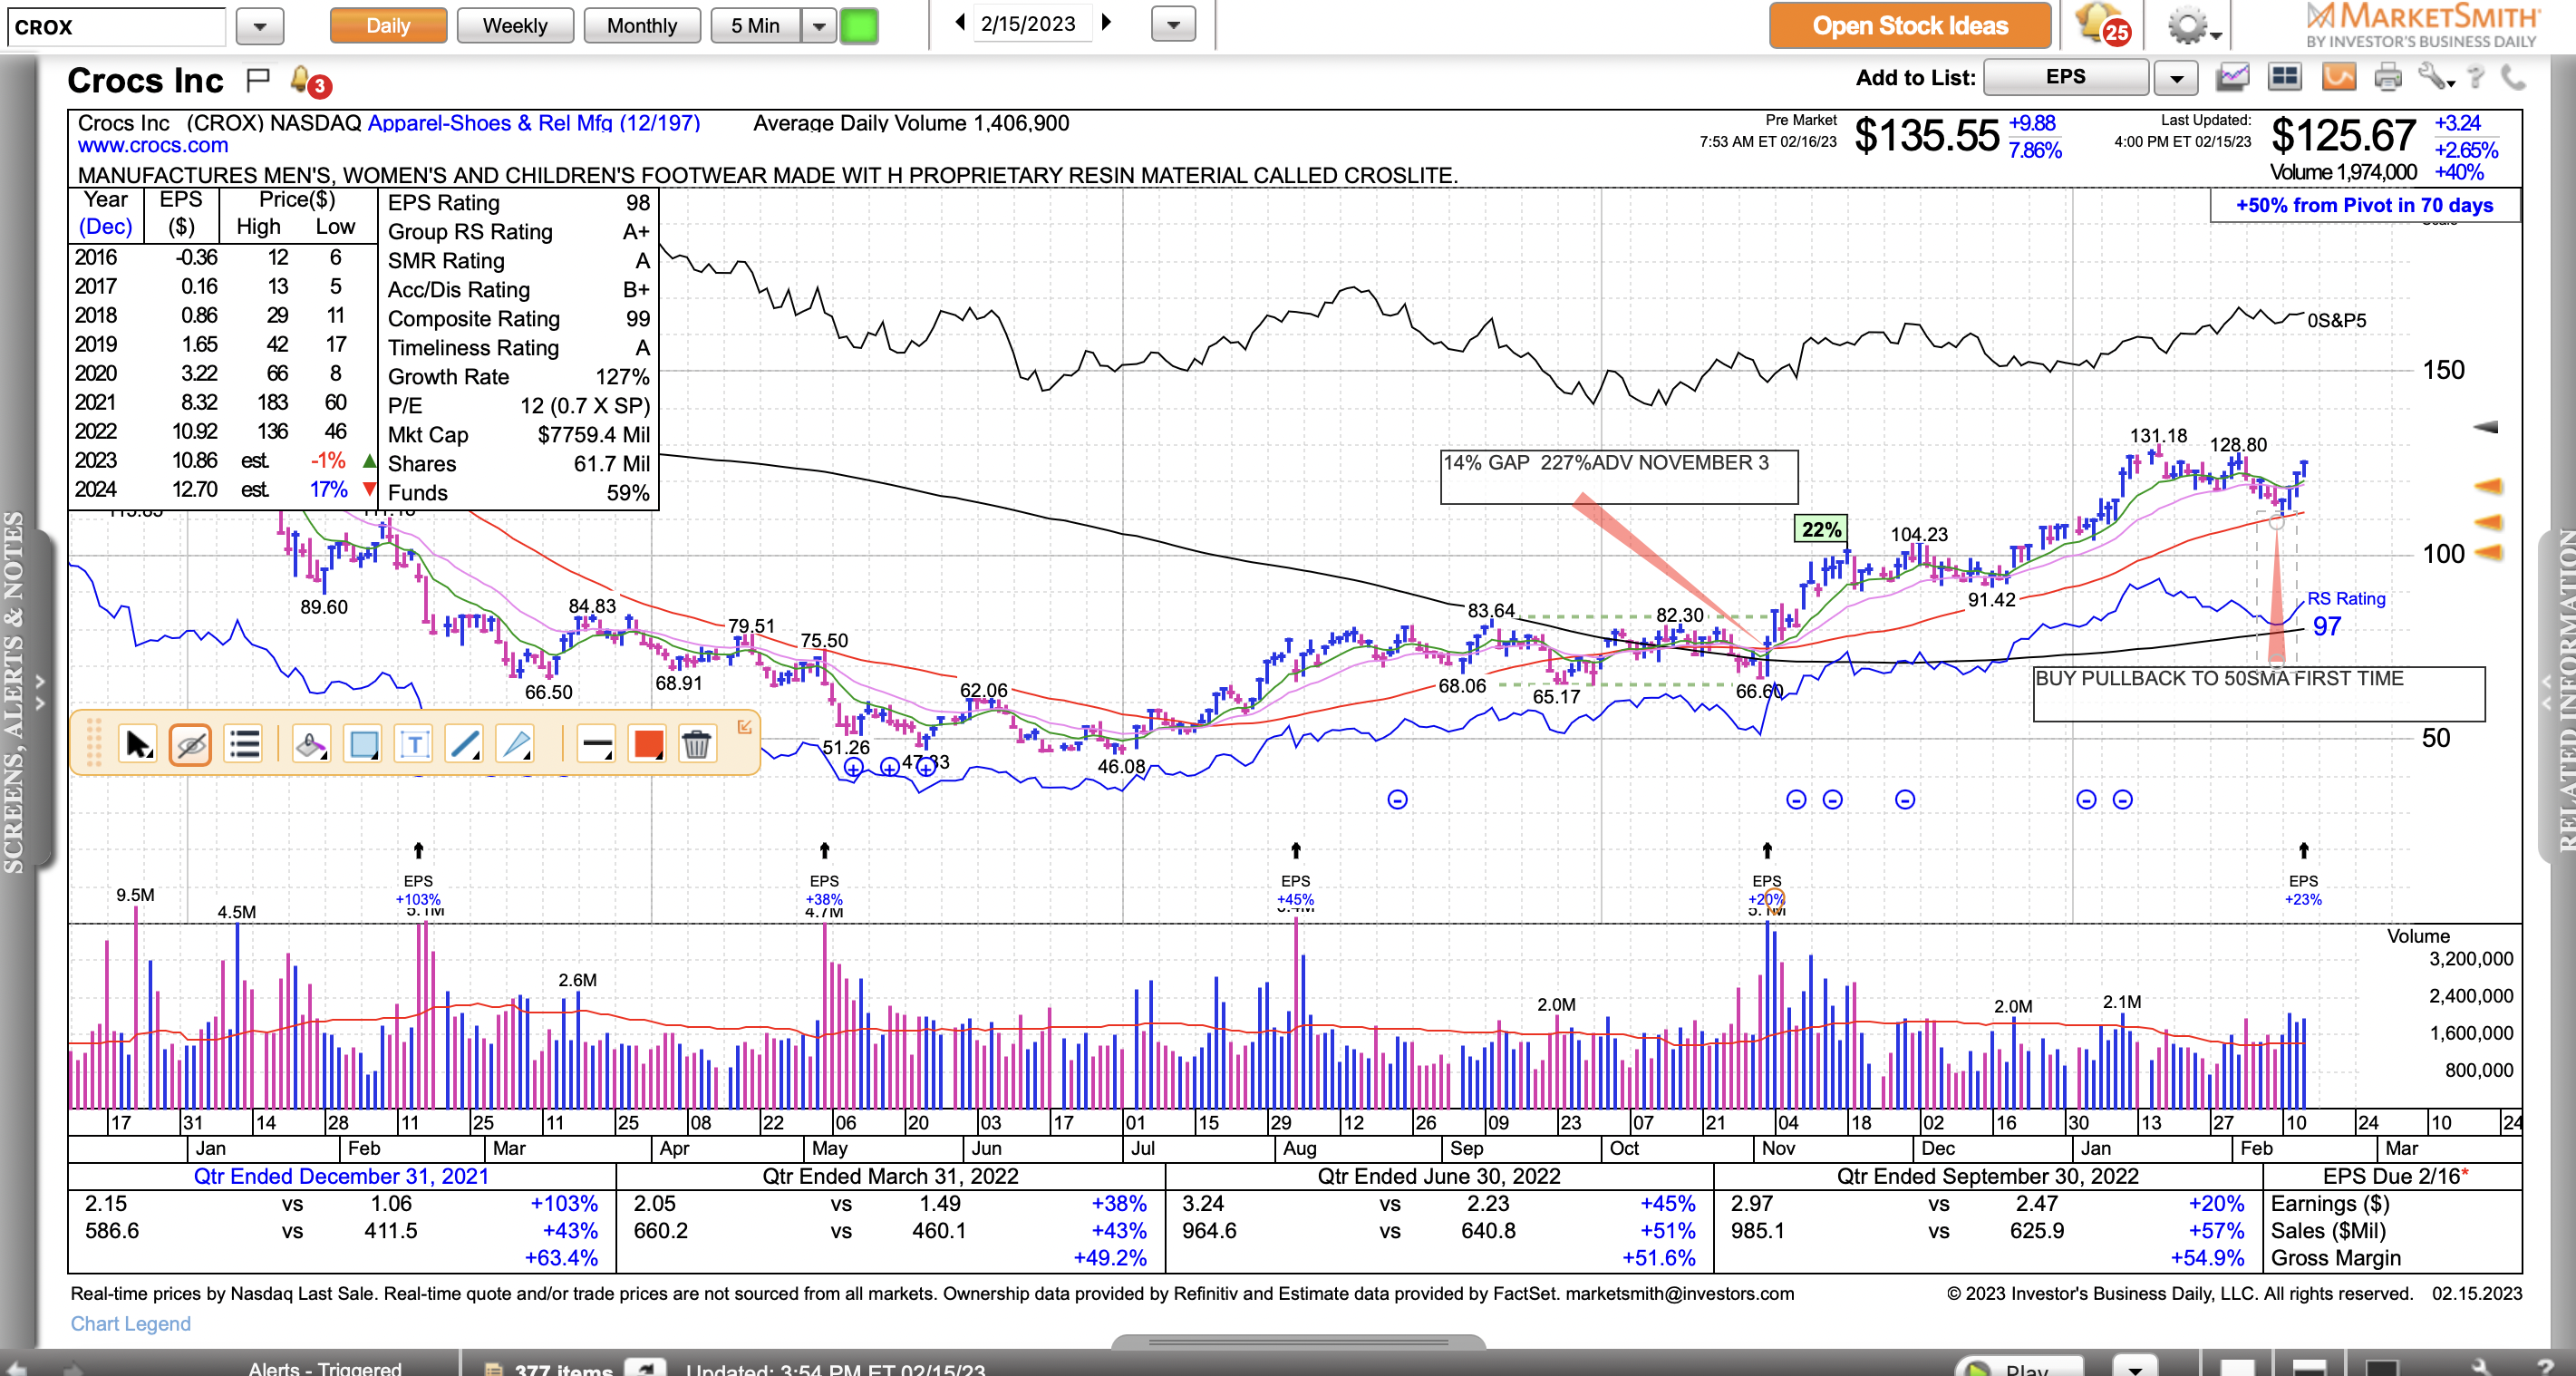Click the $135.55 pre-market price

pos(1926,136)
